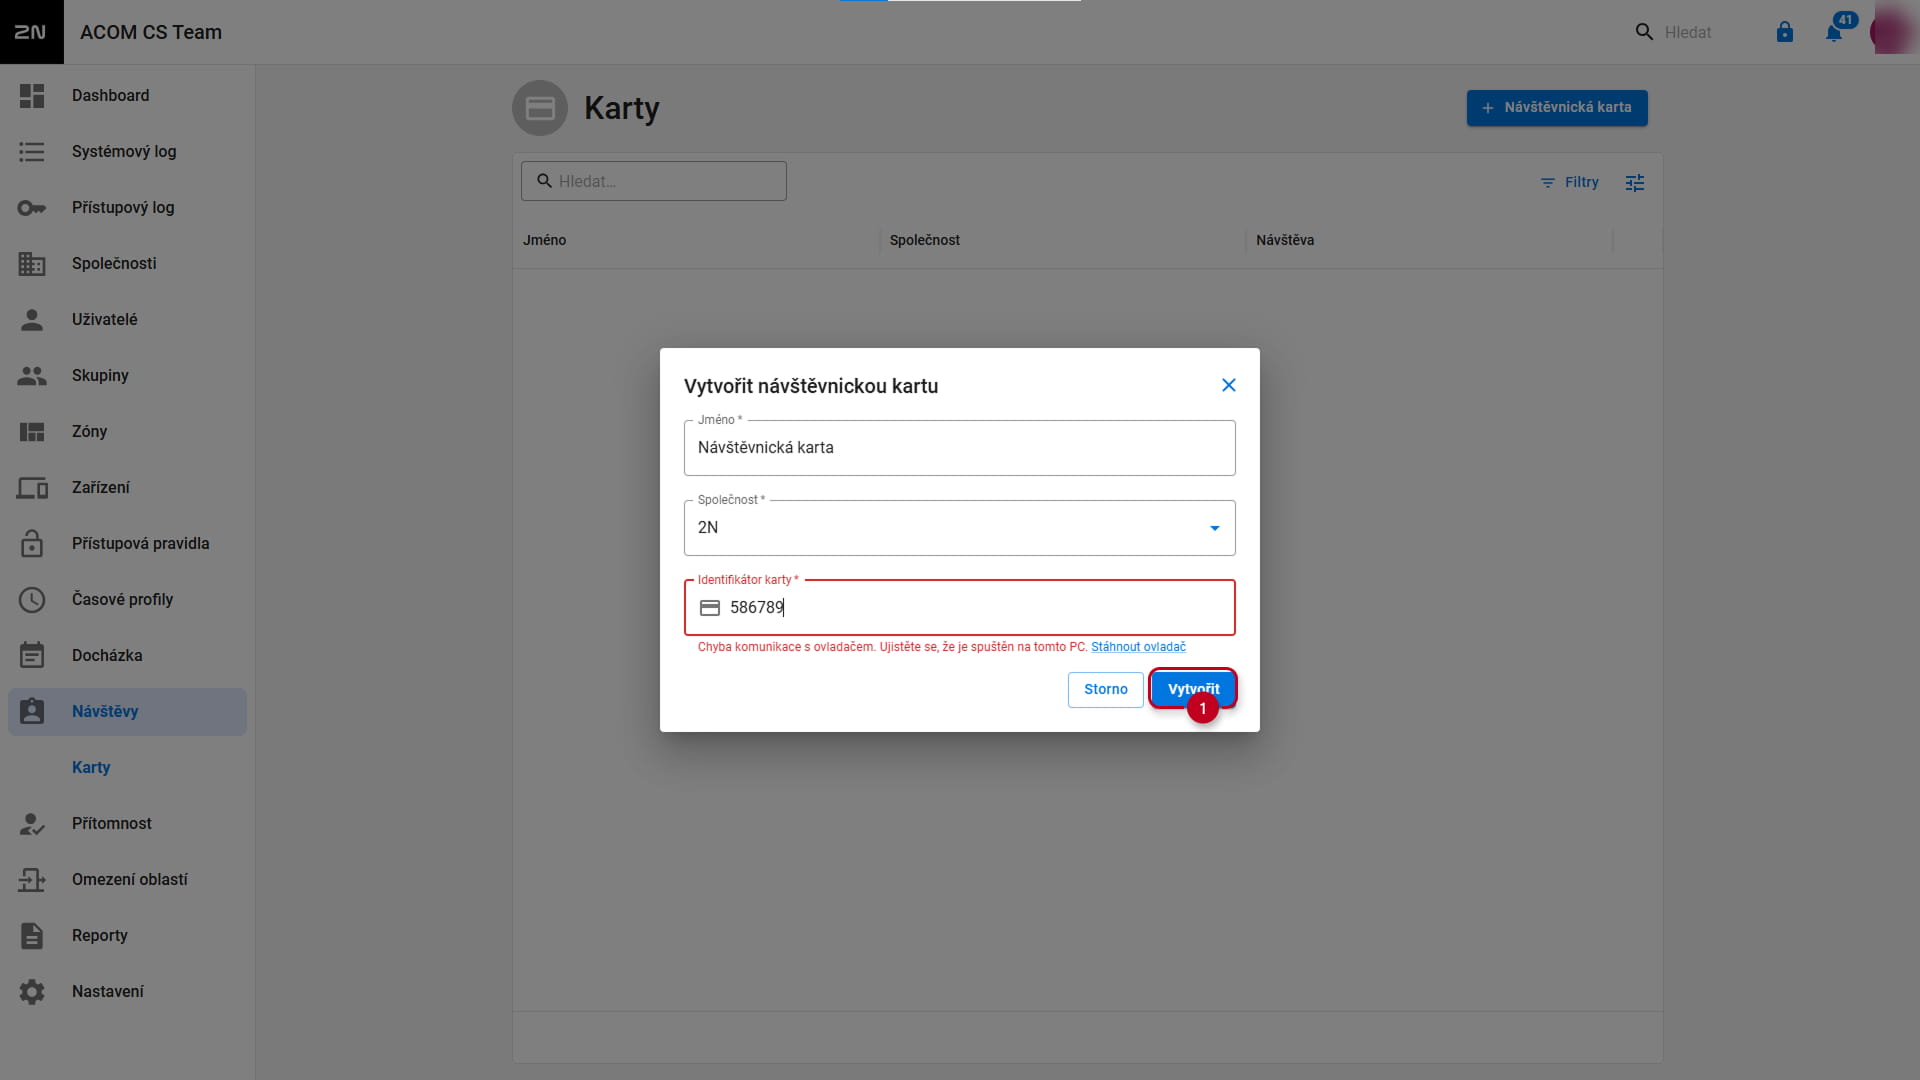Open Časové profily menu text
1920x1080 pixels.
tap(123, 600)
